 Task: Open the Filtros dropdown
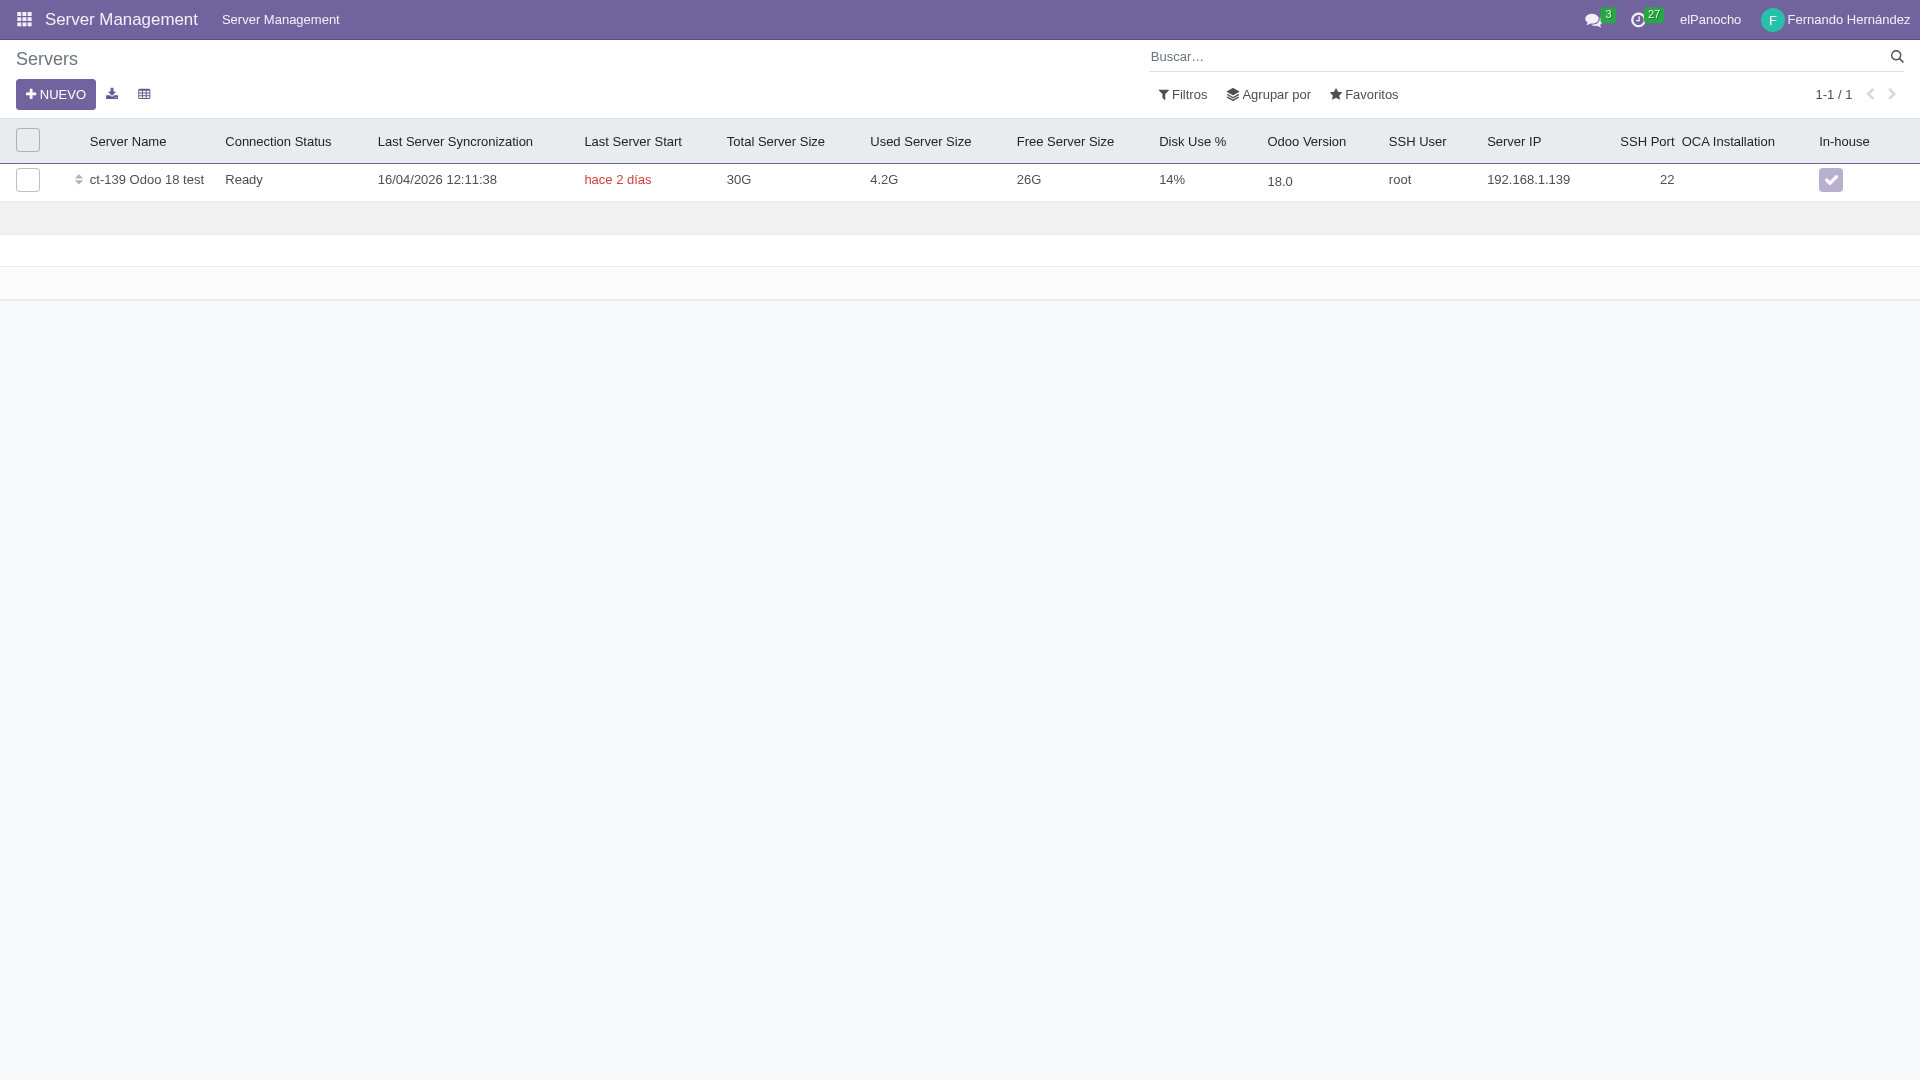[x=1183, y=95]
